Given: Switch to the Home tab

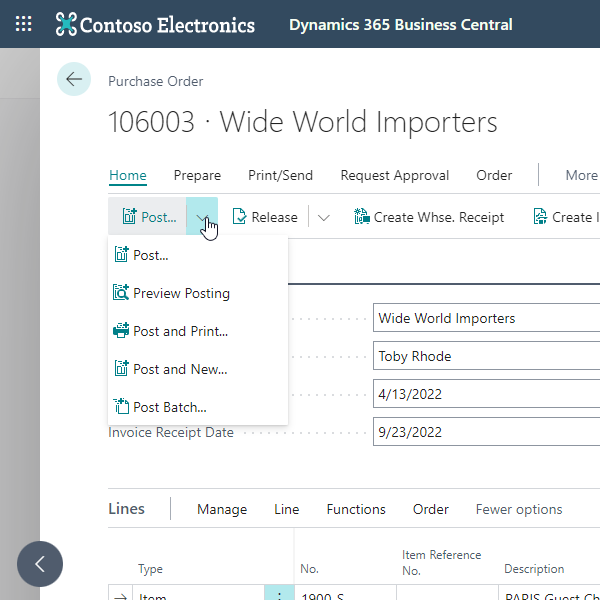Looking at the screenshot, I should (128, 175).
